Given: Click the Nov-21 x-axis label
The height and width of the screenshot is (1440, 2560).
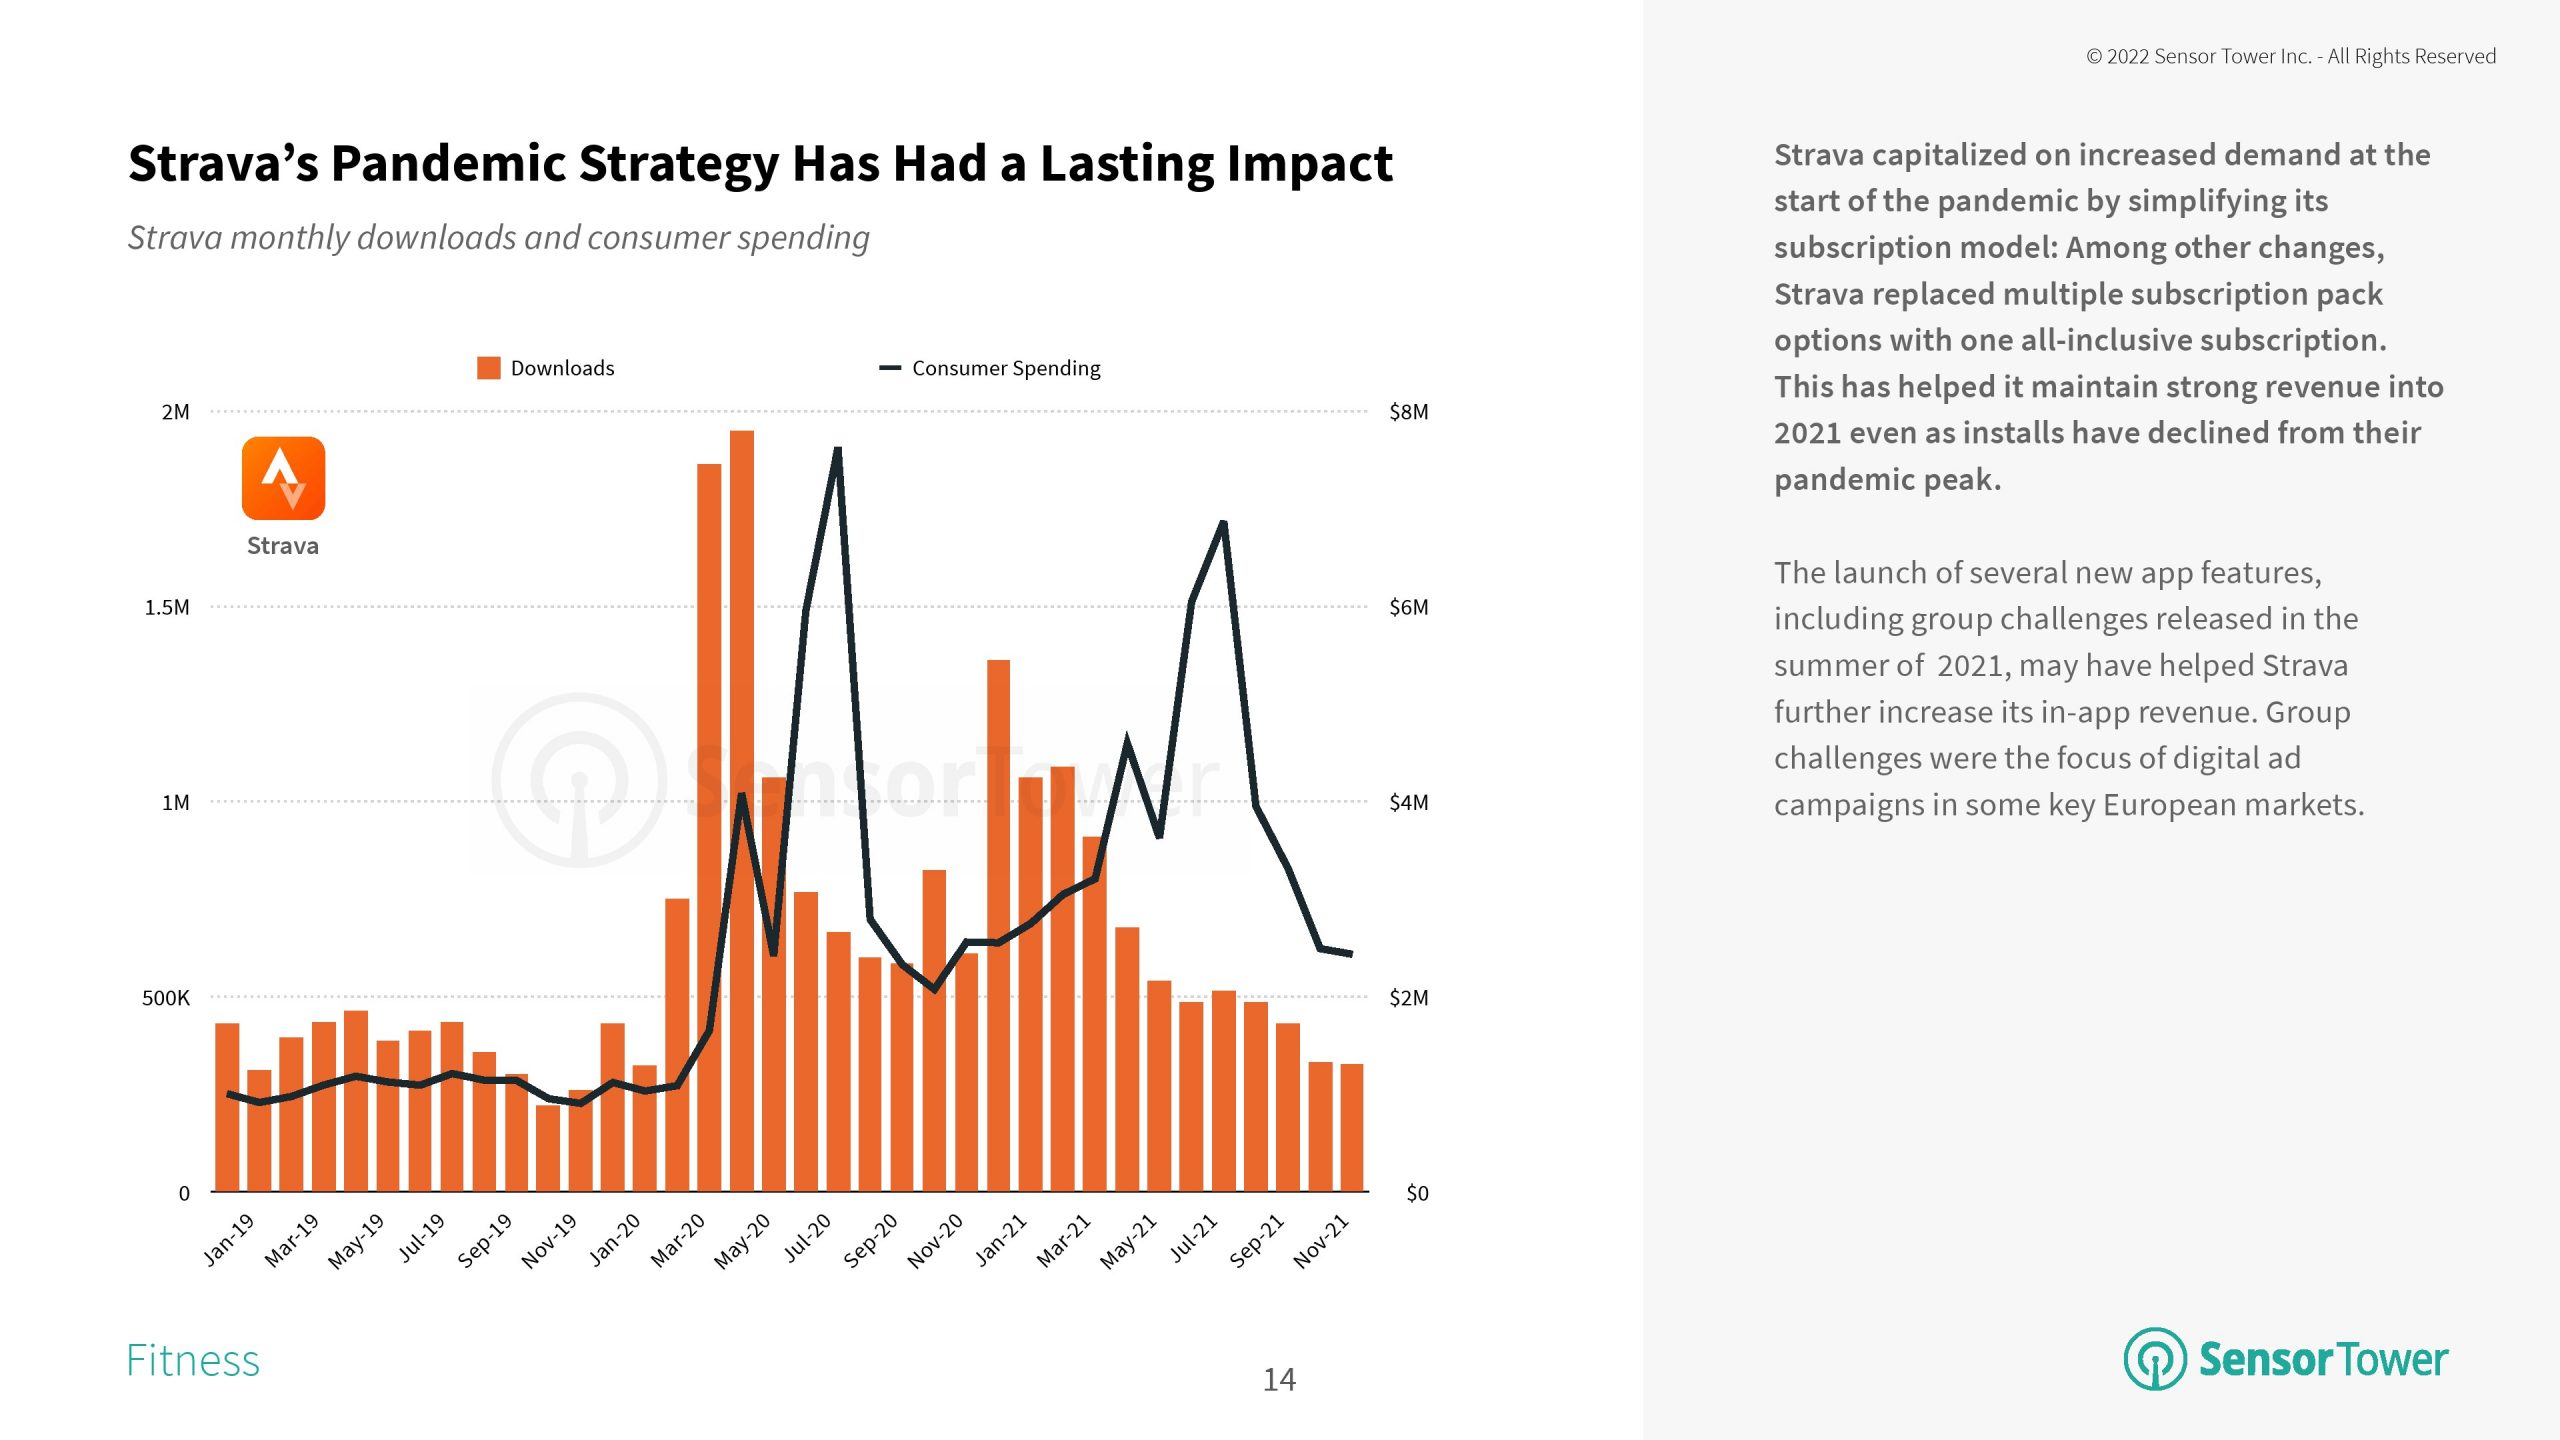Looking at the screenshot, I should point(1321,1241).
